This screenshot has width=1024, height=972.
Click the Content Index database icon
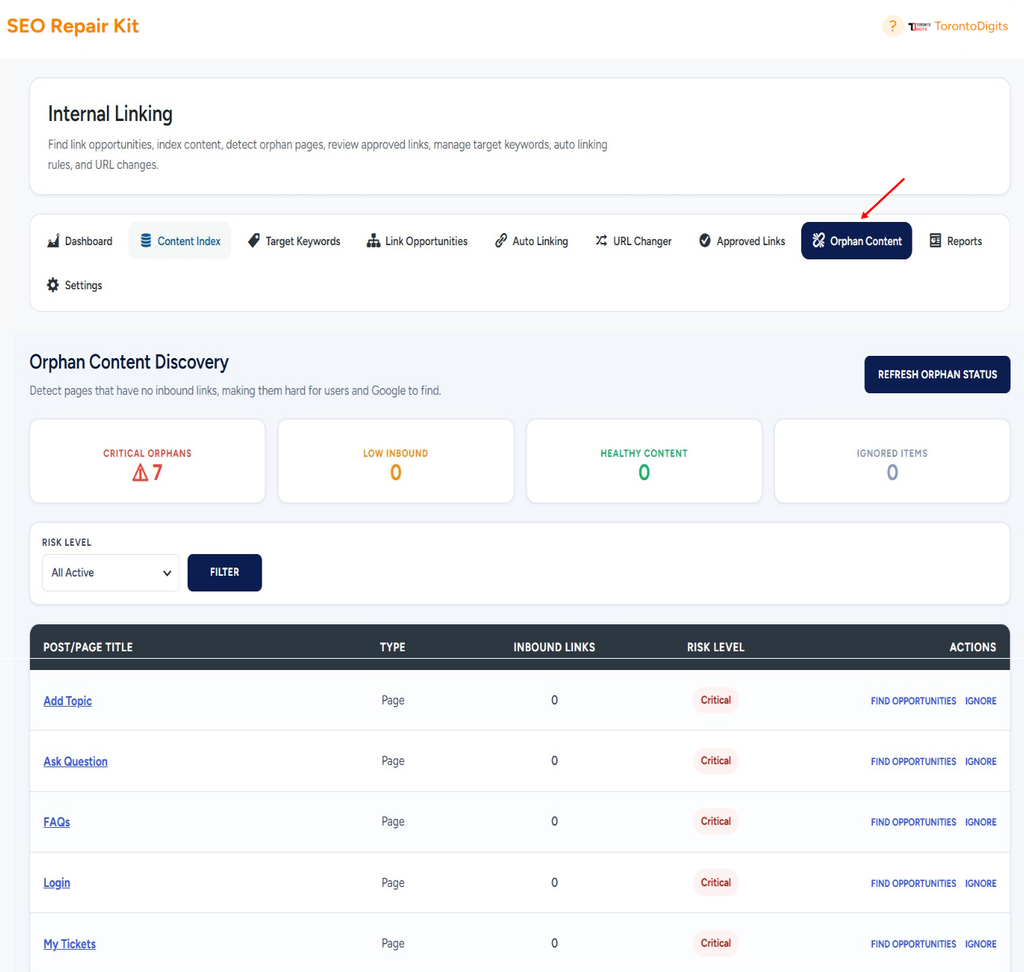point(146,240)
